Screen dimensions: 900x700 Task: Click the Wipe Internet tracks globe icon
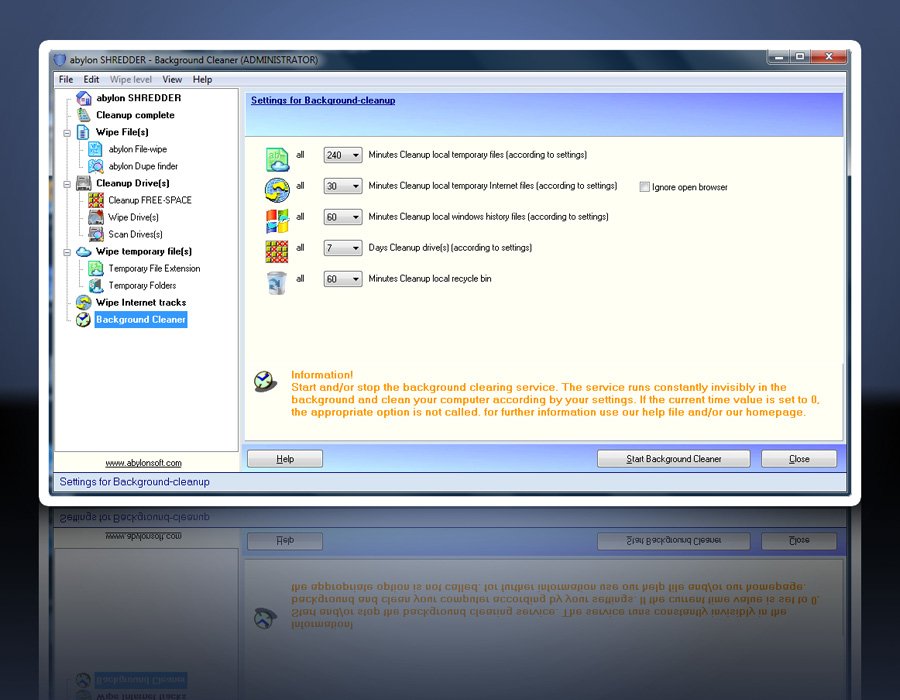coord(84,303)
